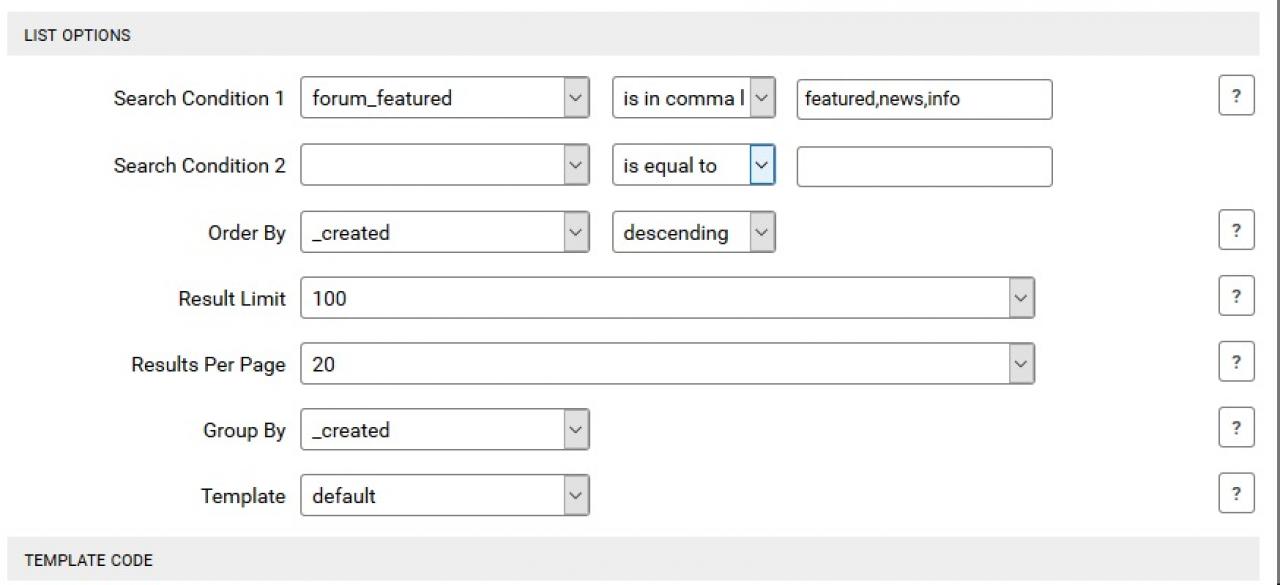The image size is (1280, 585).
Task: Expand the Order By _created dropdown
Action: [444, 233]
